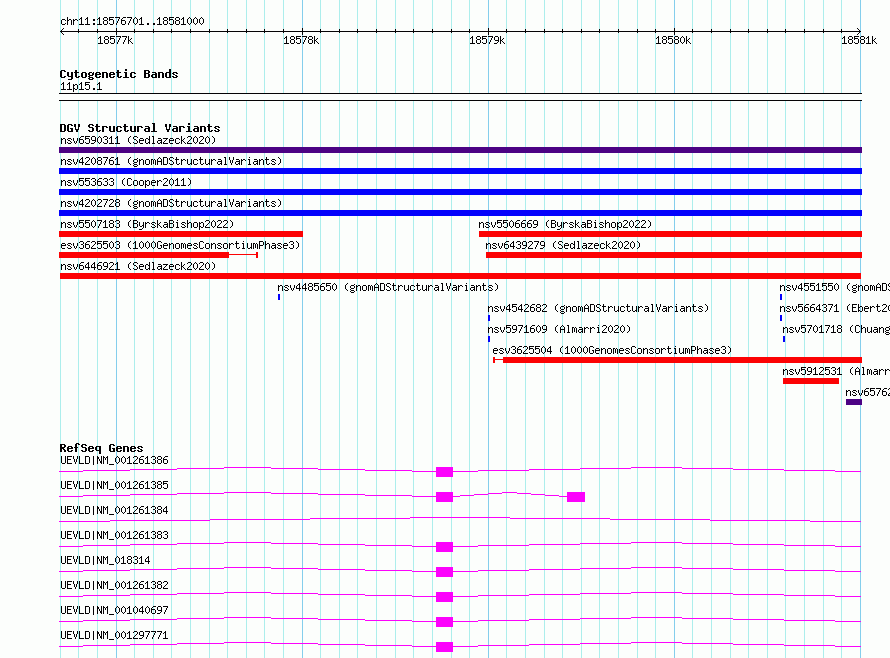Click second exon block of NM_001261385
Viewport: 890px width, 658px height.
click(x=576, y=497)
